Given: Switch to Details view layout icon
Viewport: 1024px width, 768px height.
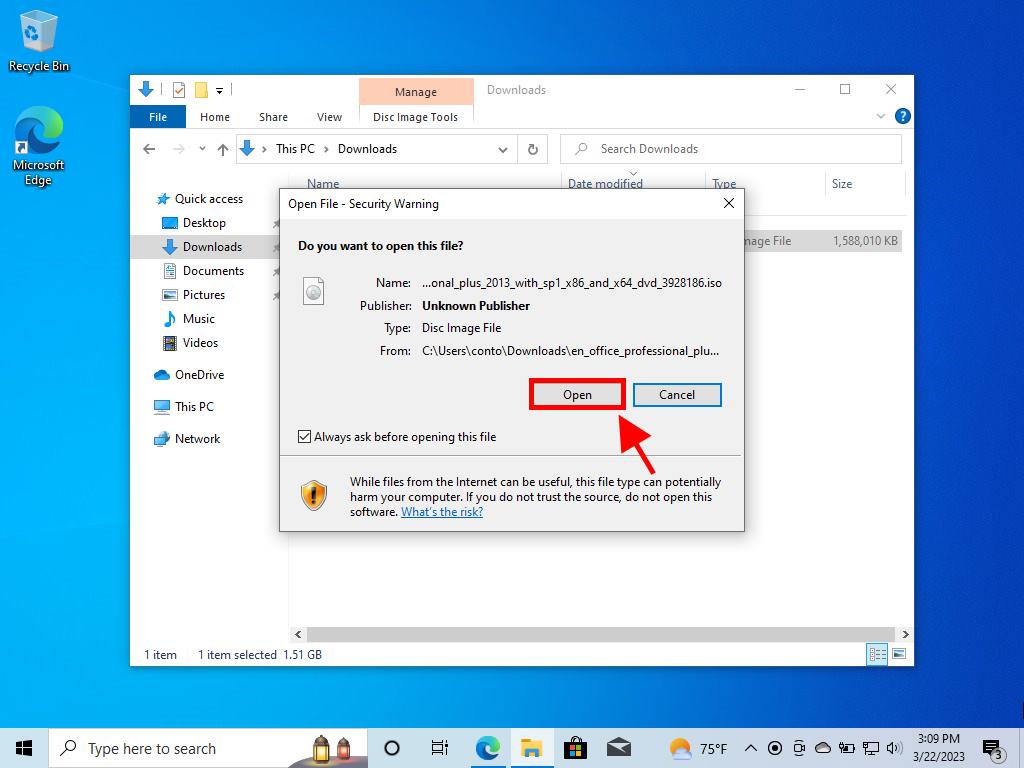Looking at the screenshot, I should (x=877, y=654).
